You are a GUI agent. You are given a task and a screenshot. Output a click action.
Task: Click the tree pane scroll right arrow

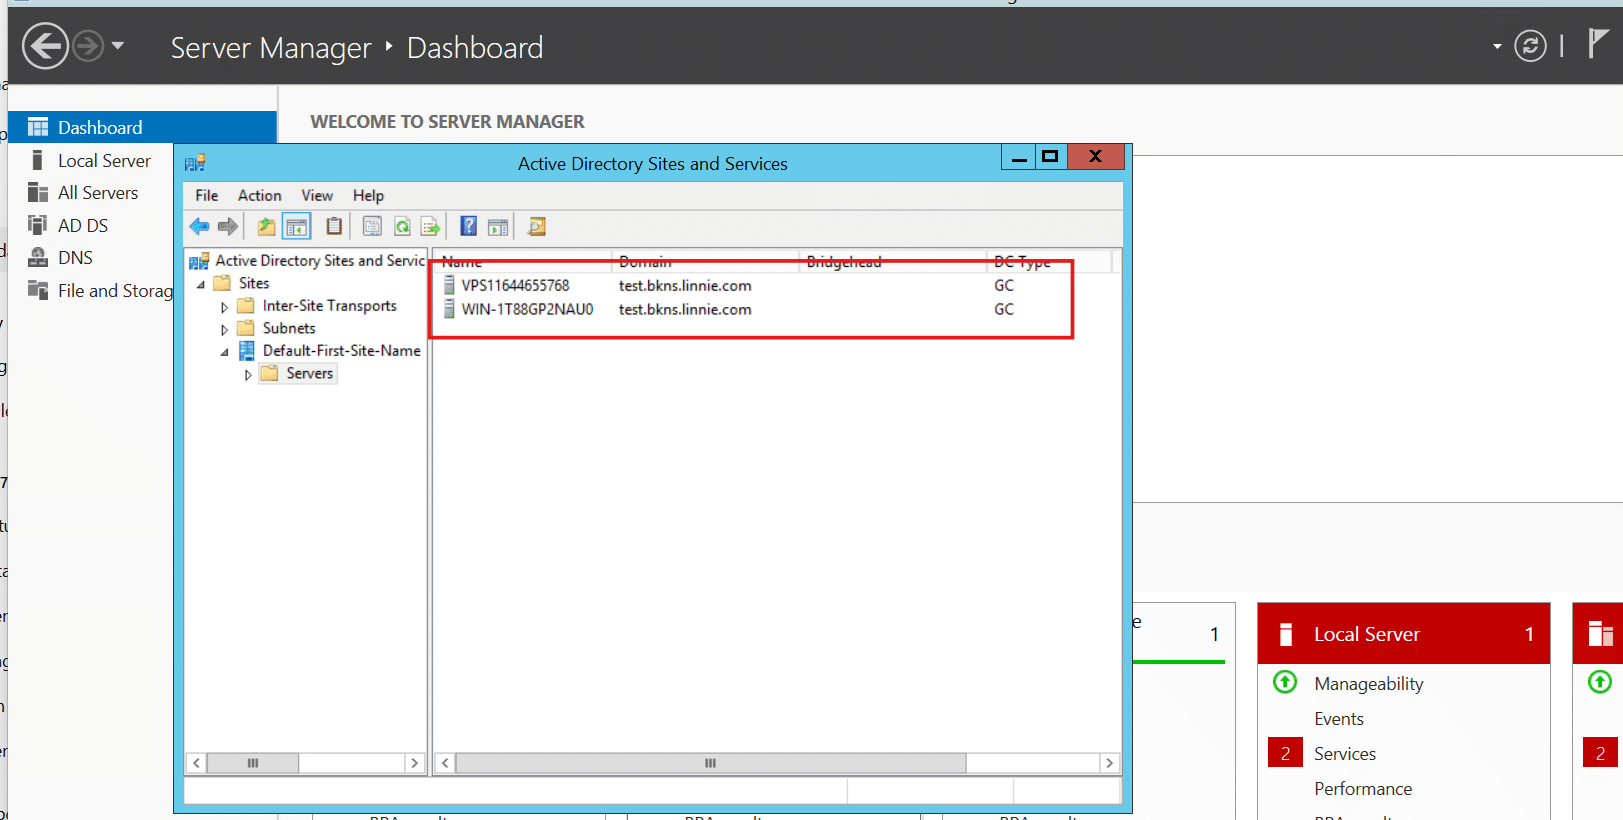tap(414, 763)
